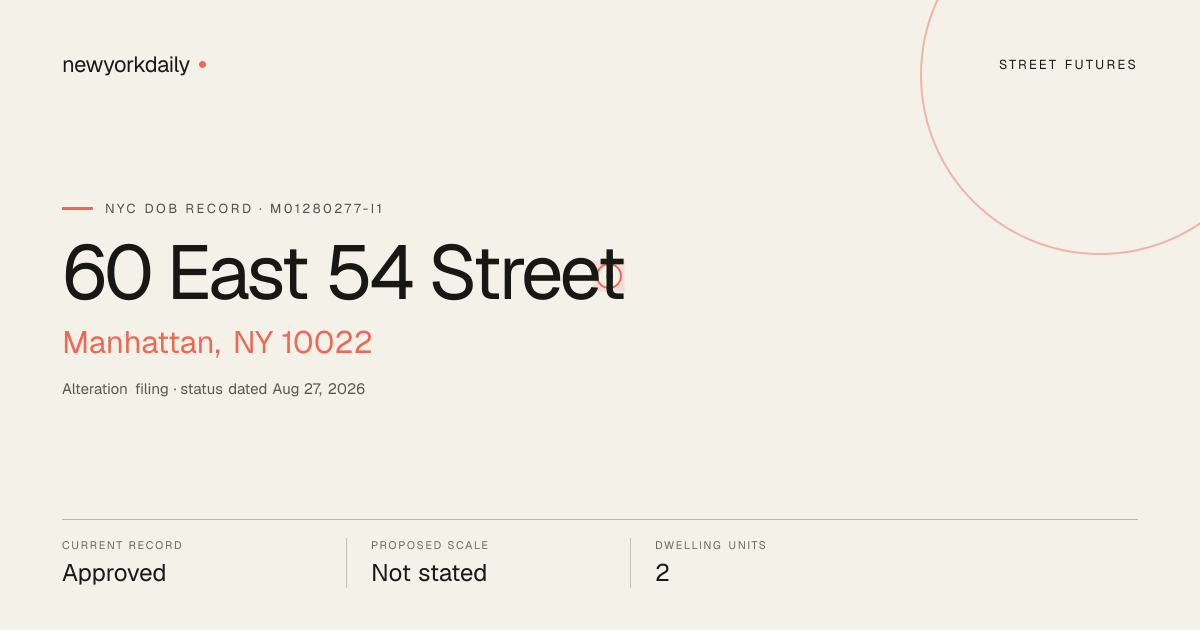Click the Approved status value
The height and width of the screenshot is (630, 1200).
pos(114,574)
